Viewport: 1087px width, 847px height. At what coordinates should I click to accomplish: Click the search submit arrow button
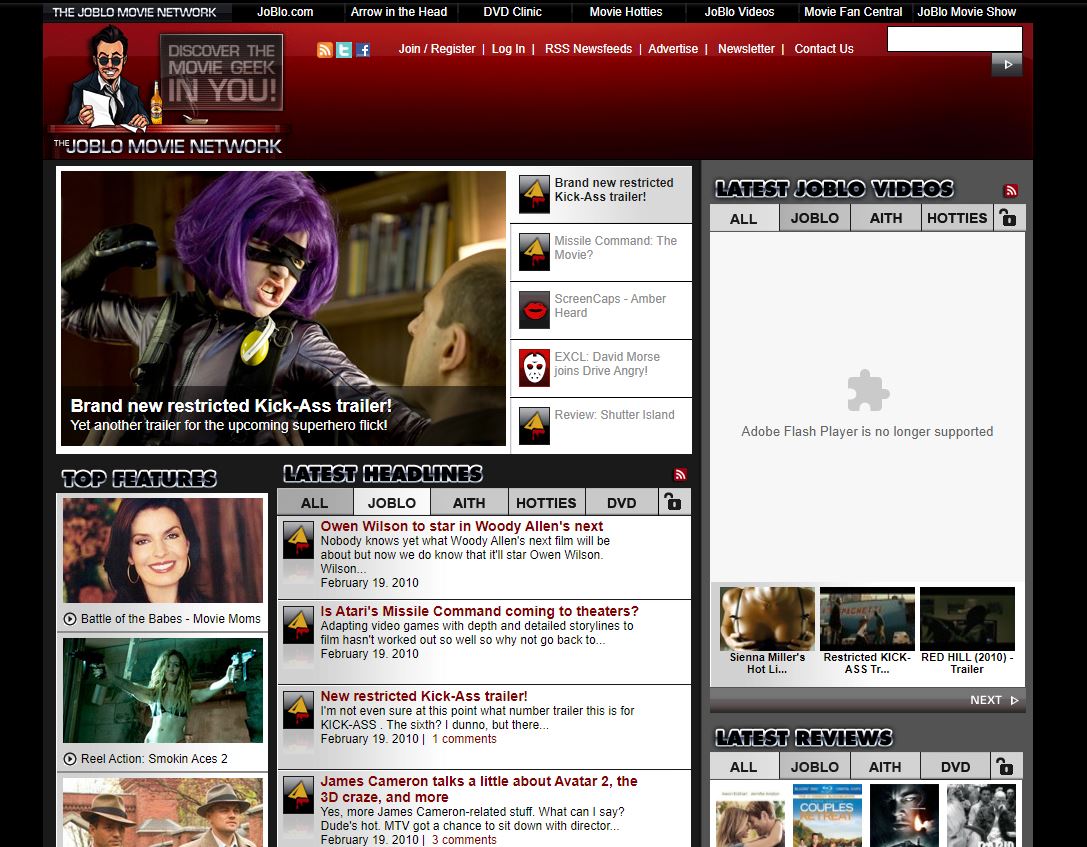coord(1007,64)
